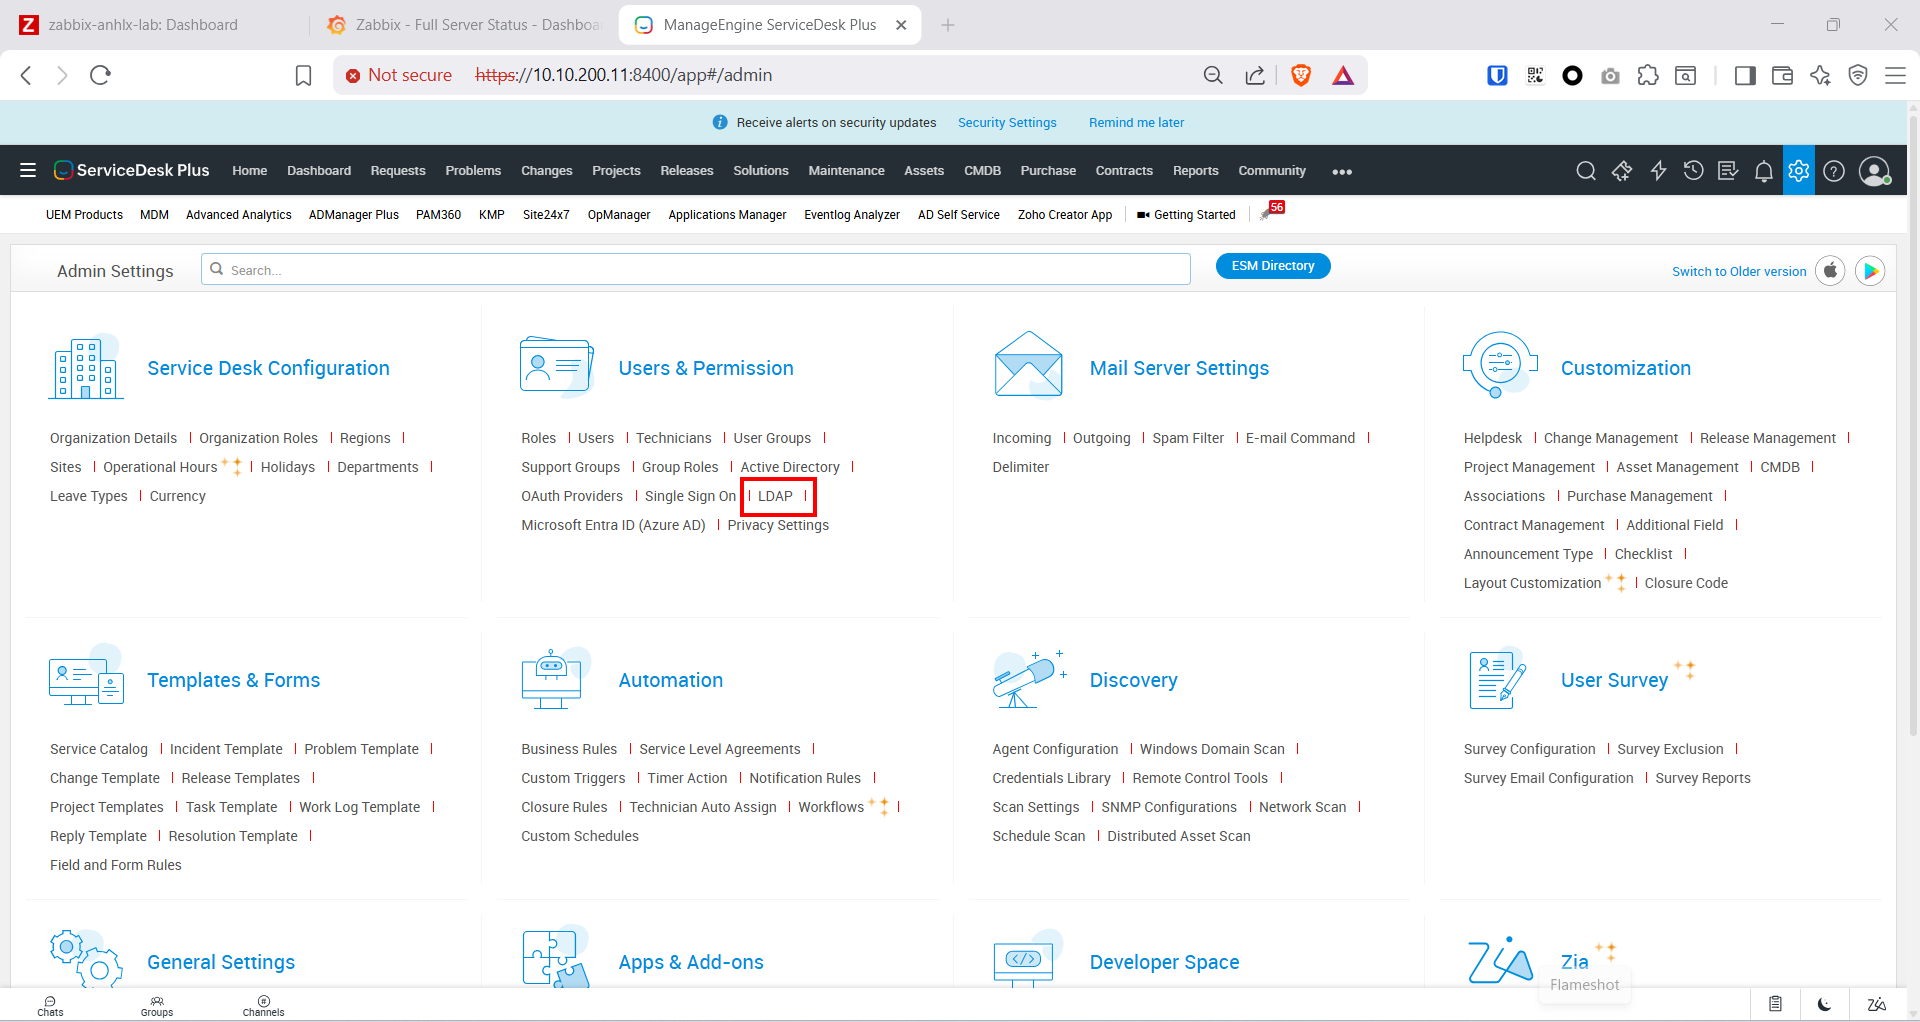Bookmark this page in the address bar
This screenshot has height=1022, width=1920.
(x=303, y=75)
